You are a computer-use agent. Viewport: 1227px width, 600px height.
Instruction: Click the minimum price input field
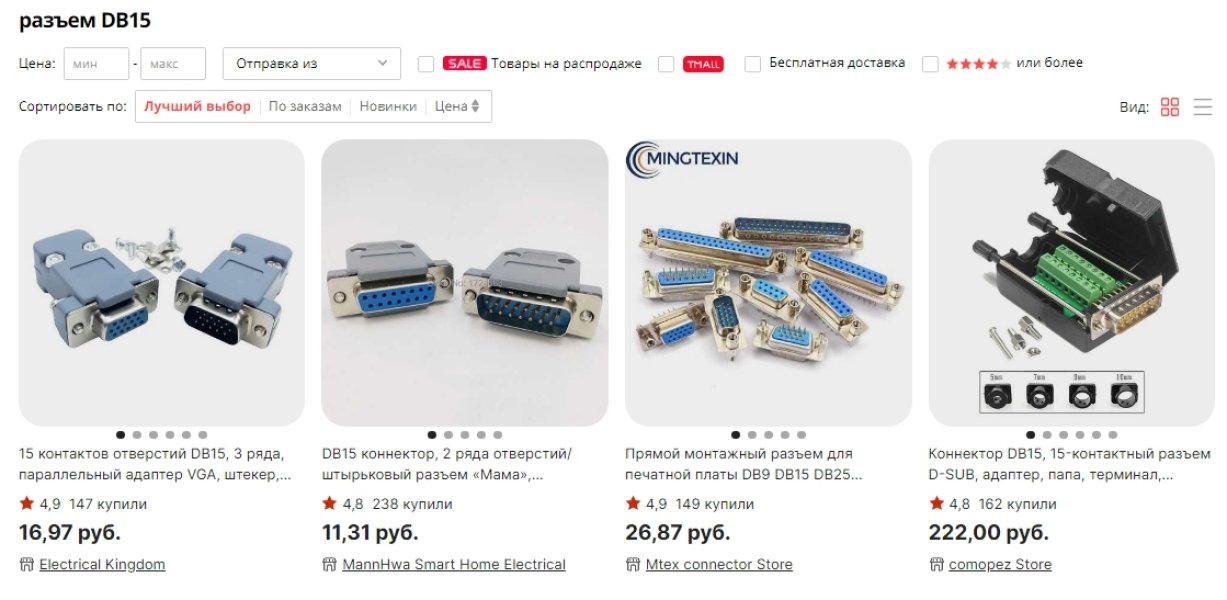96,63
